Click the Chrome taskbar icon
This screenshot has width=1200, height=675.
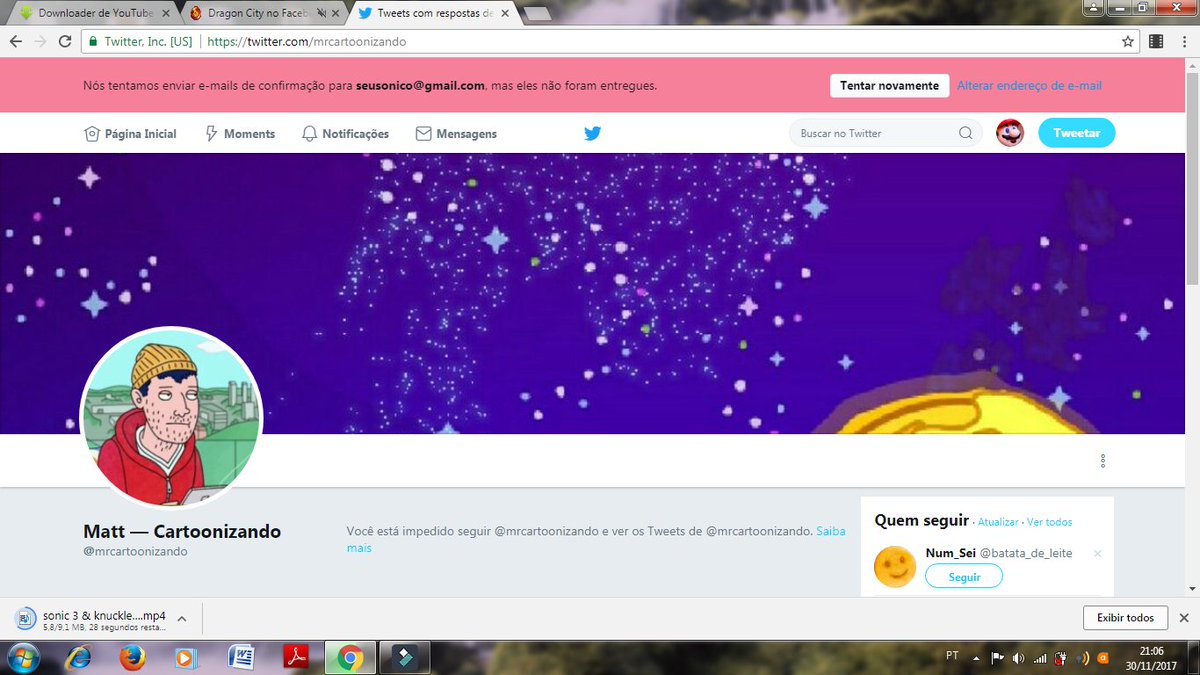click(x=349, y=657)
